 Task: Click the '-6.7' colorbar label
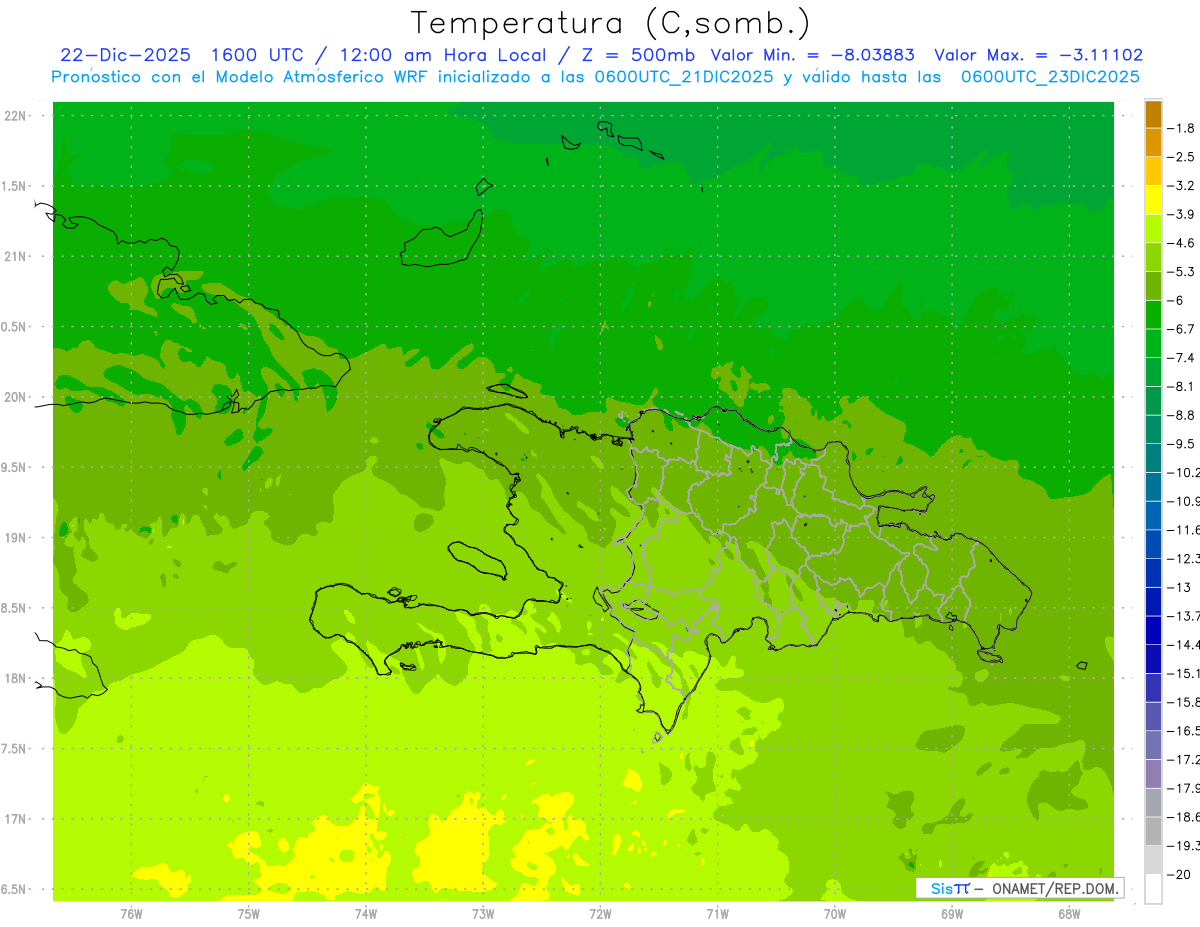[1182, 329]
